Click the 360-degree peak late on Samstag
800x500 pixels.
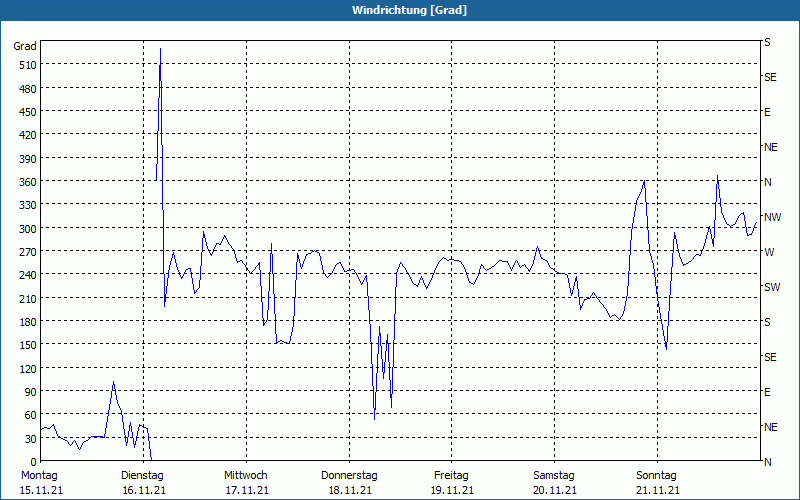644,181
